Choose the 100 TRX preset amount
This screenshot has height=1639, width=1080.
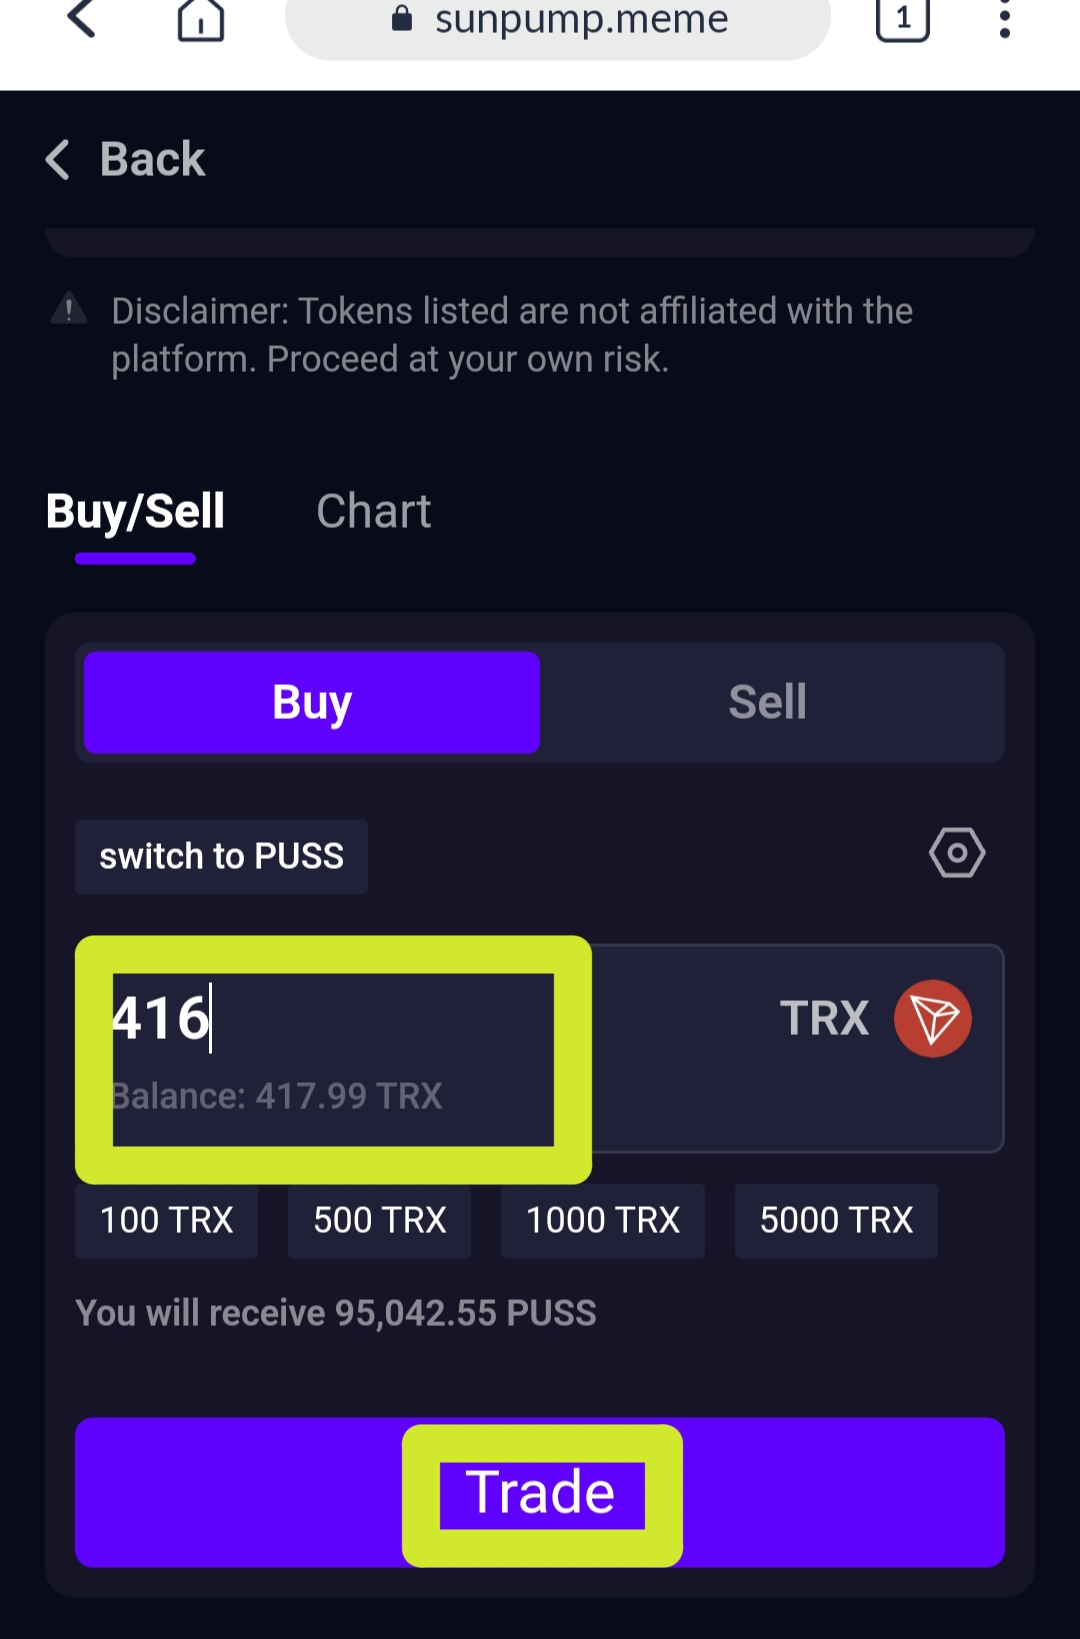tap(166, 1220)
